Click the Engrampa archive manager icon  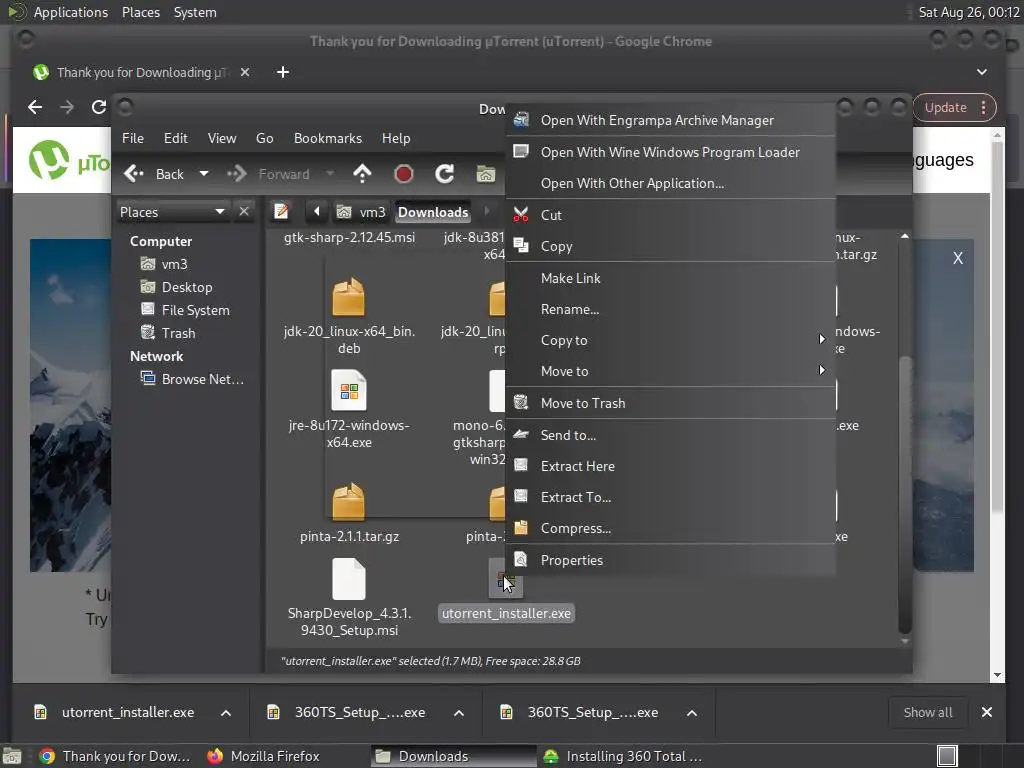(x=520, y=120)
